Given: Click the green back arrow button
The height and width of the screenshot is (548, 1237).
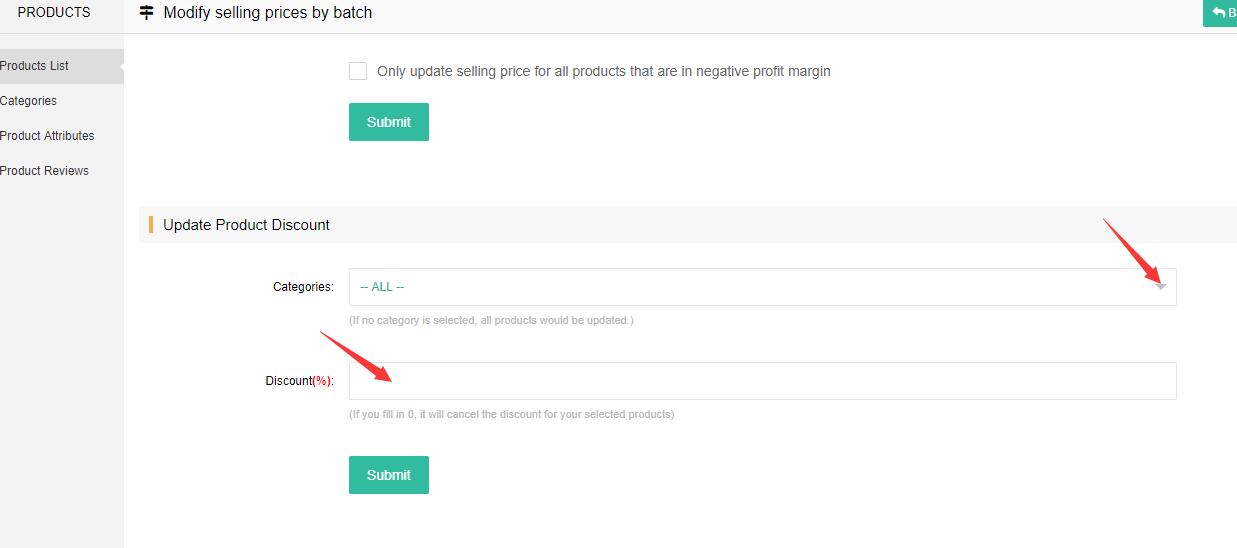Looking at the screenshot, I should [1221, 13].
